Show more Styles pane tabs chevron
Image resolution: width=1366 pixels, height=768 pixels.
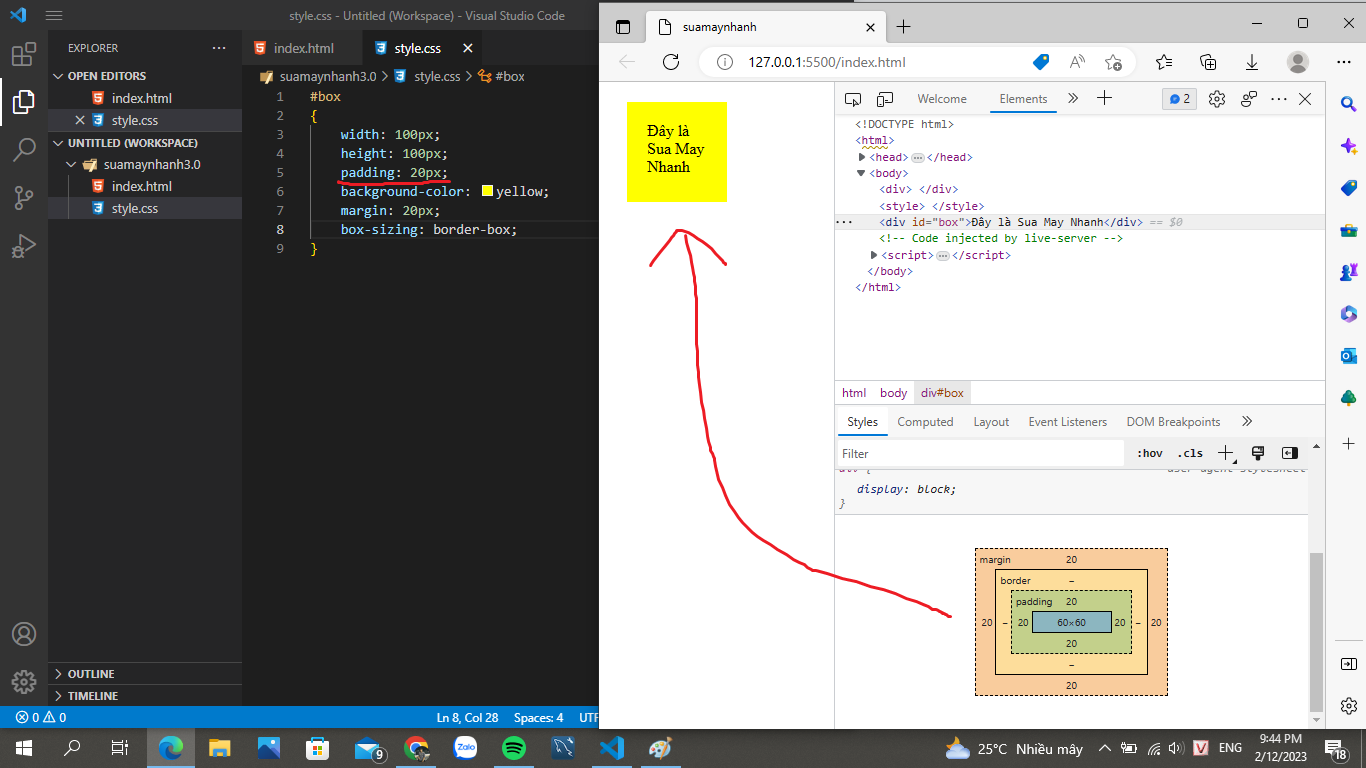point(1246,421)
